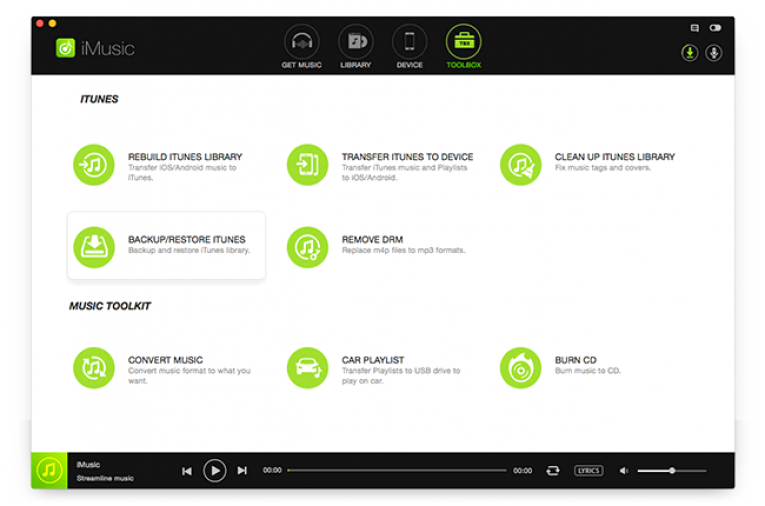
Task: Click the Convert Music title text
Action: pos(165,360)
